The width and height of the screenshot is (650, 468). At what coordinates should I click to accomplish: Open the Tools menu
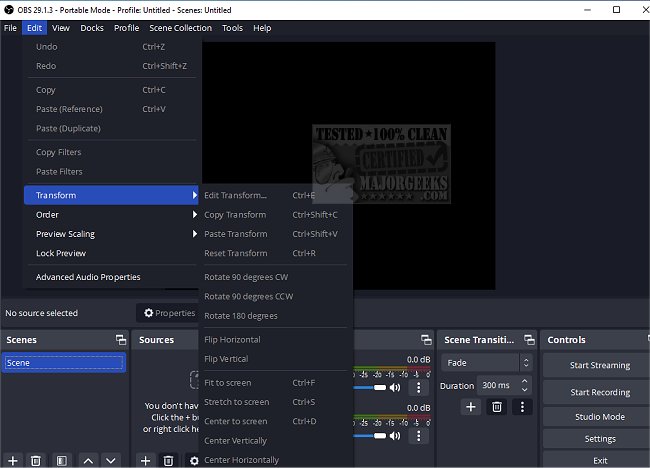232,28
